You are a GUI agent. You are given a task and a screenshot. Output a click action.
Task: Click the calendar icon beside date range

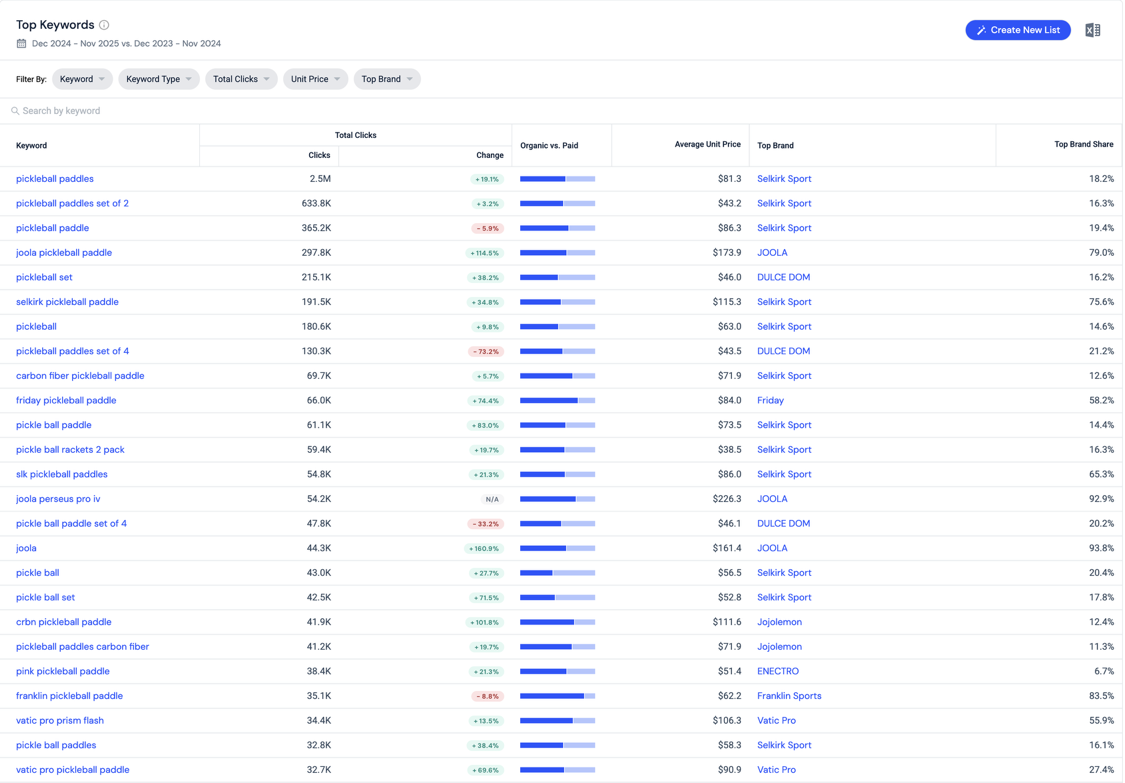pos(22,44)
